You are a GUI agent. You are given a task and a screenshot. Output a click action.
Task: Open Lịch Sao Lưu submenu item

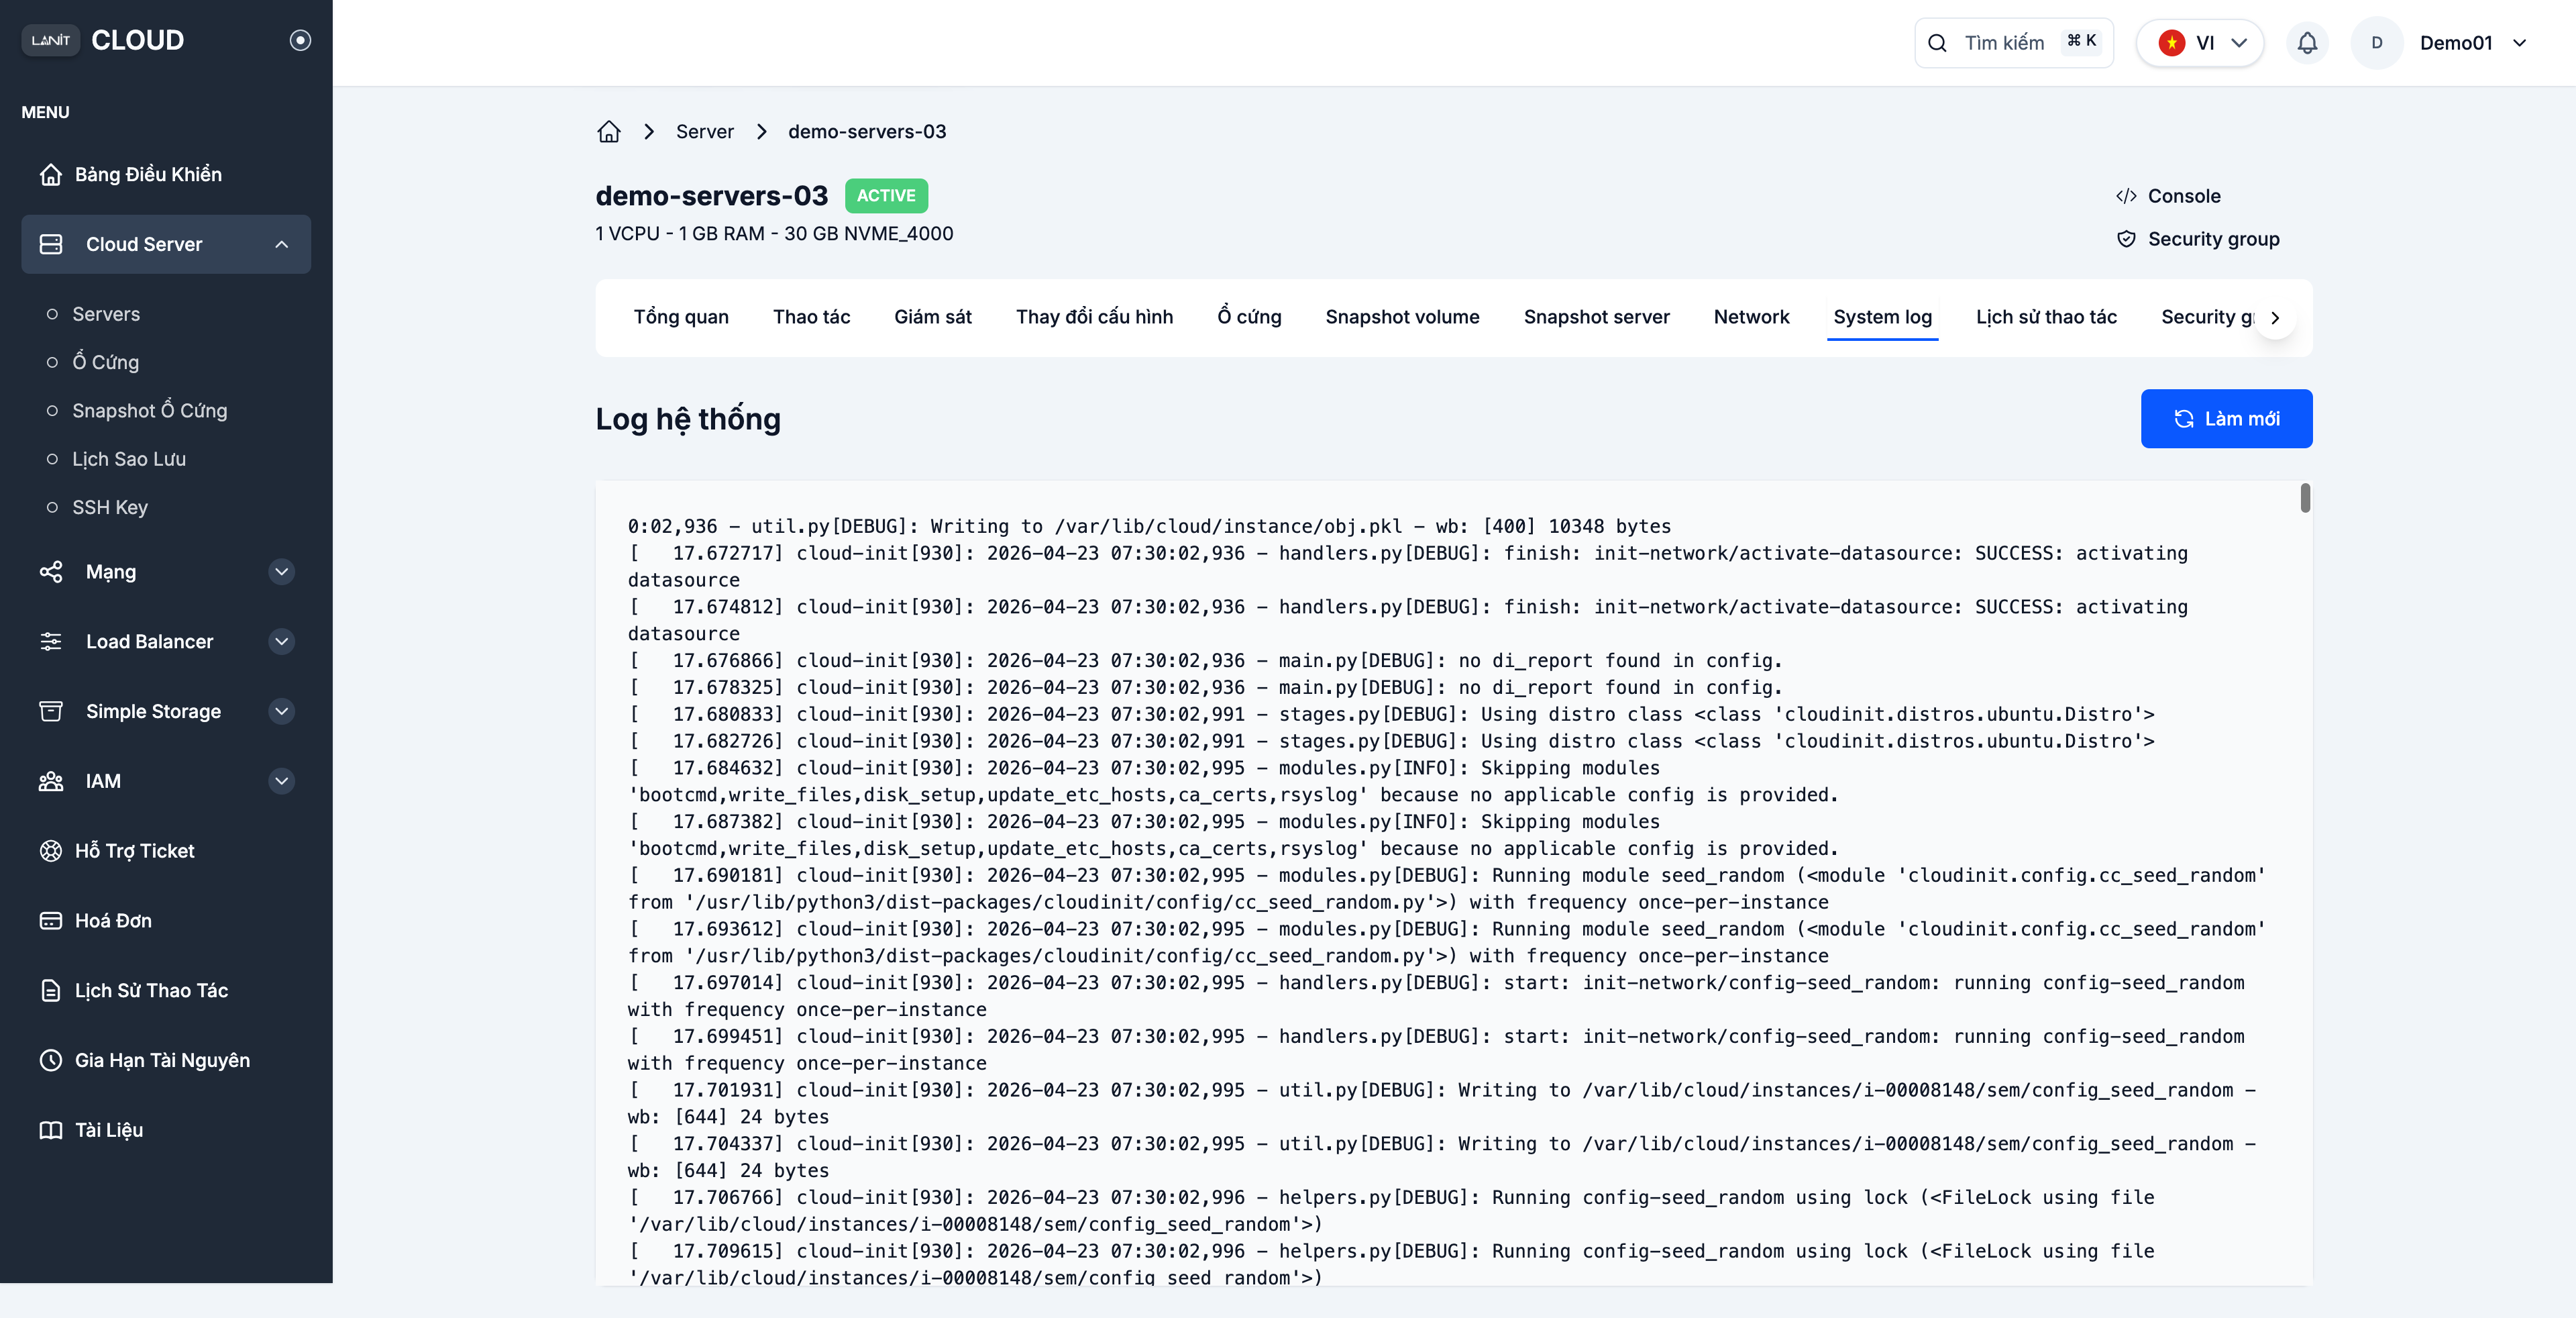click(x=129, y=459)
